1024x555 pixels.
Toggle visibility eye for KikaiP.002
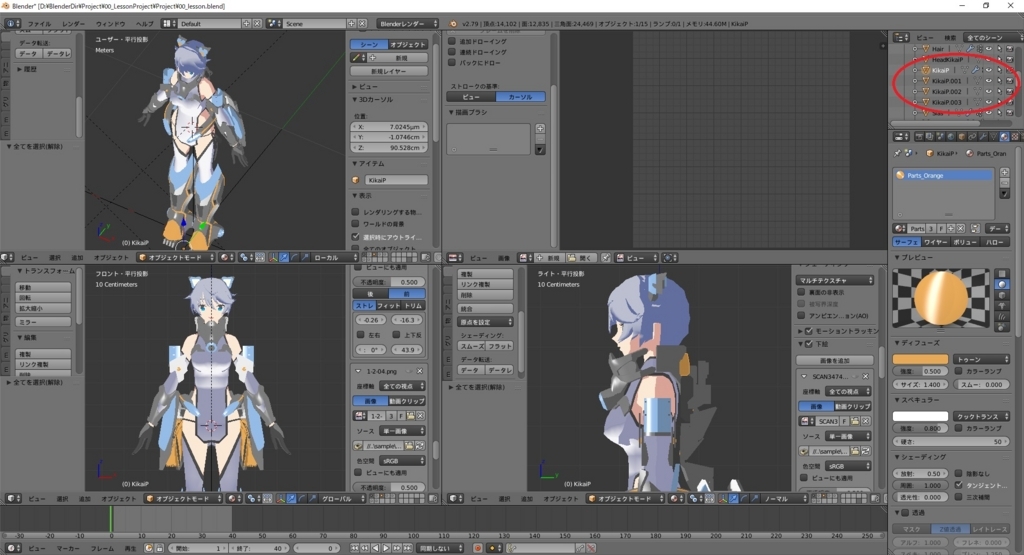(x=989, y=91)
